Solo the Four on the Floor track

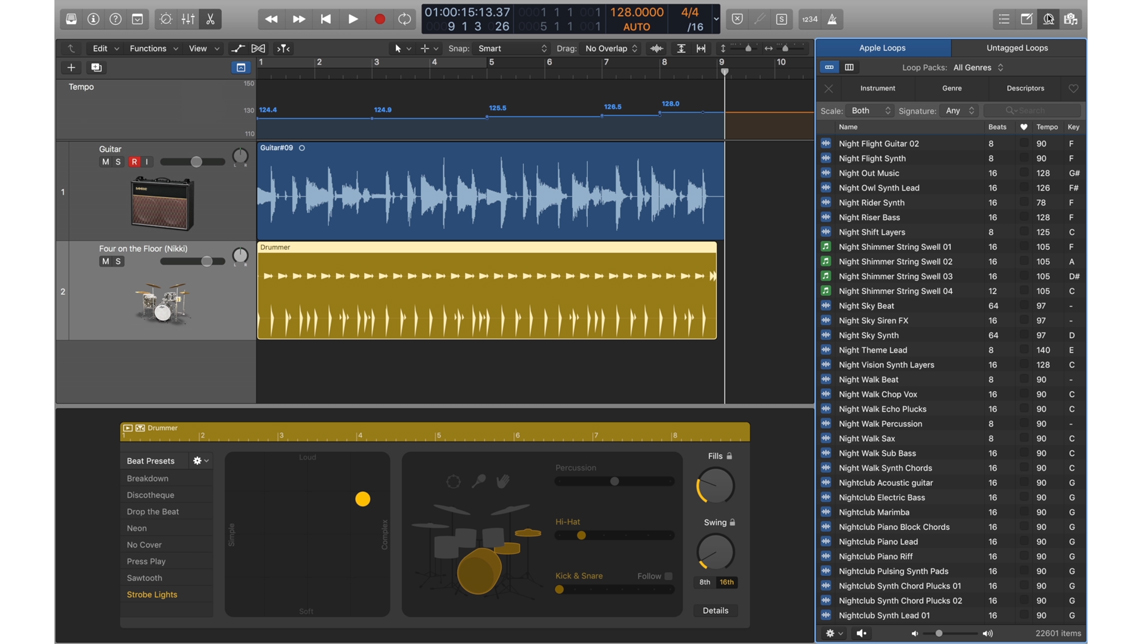pos(118,262)
